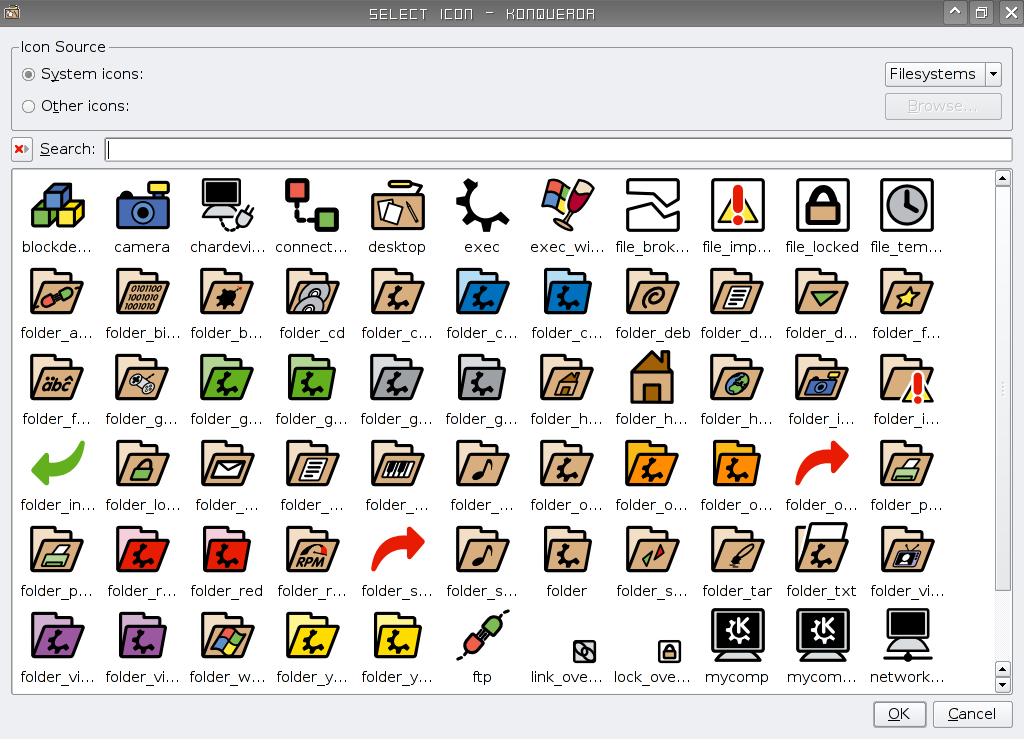
Task: Shade the window with the up-arrow button
Action: (x=955, y=12)
